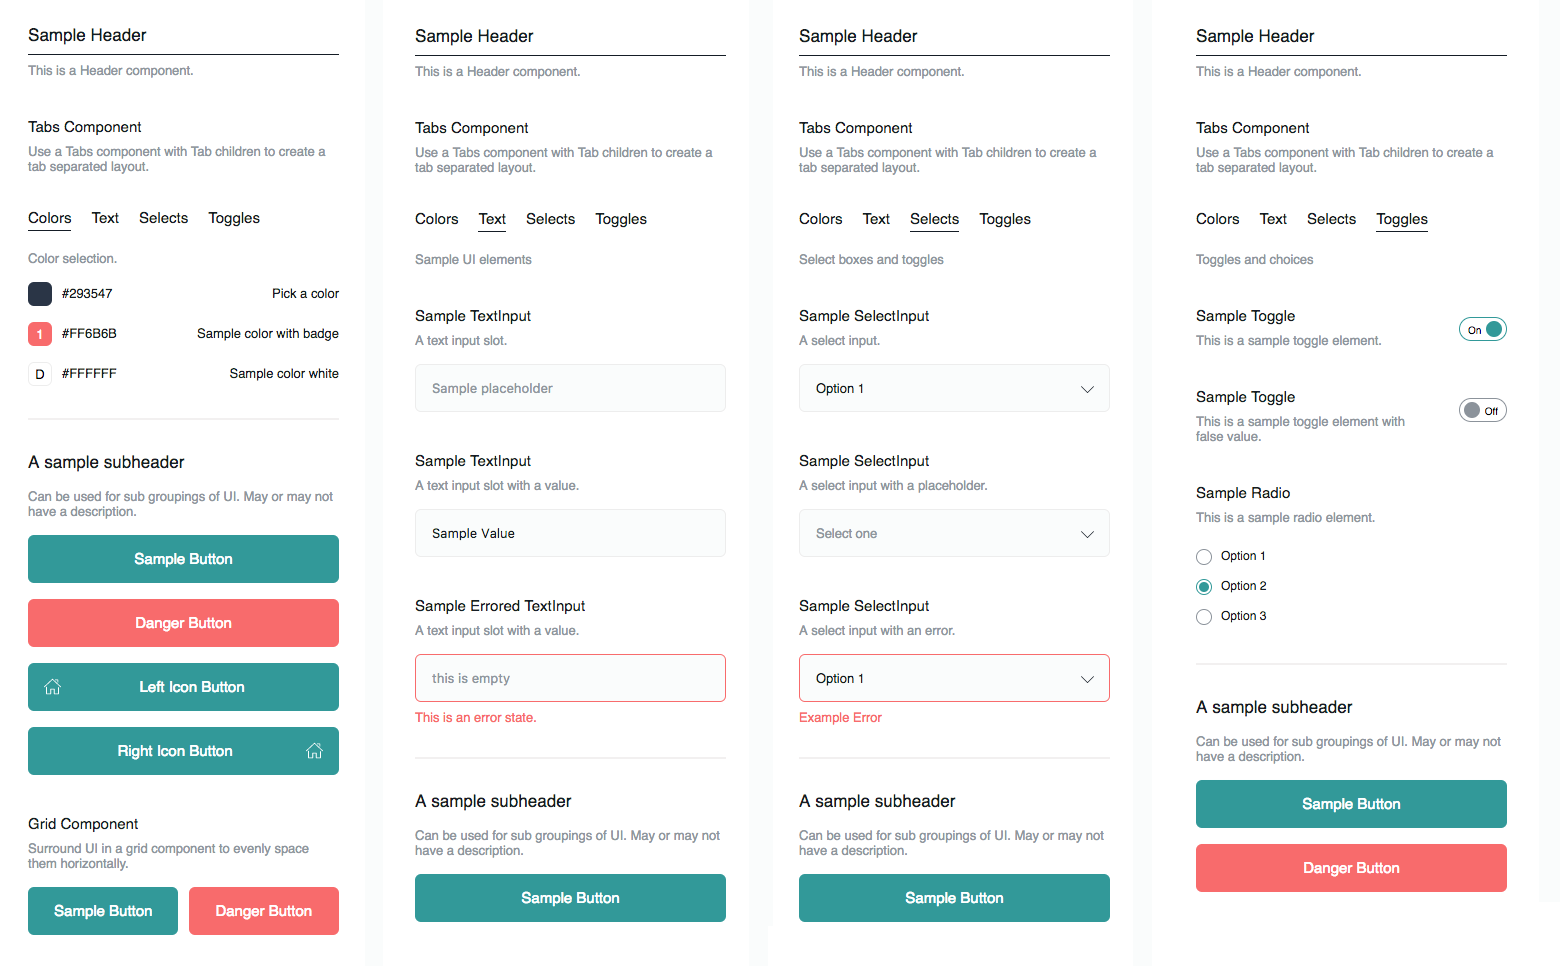Click the dark #293547 color swatch
1560x966 pixels.
pyautogui.click(x=40, y=294)
